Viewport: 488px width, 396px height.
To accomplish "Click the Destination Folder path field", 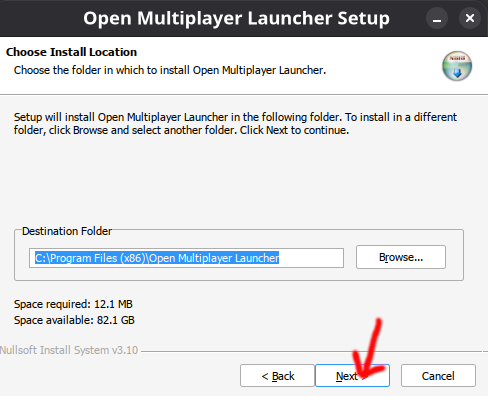I will 186,258.
